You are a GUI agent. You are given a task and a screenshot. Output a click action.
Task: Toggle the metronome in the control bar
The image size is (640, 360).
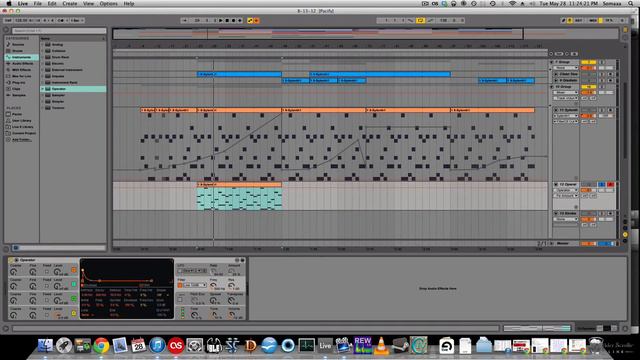point(62,20)
